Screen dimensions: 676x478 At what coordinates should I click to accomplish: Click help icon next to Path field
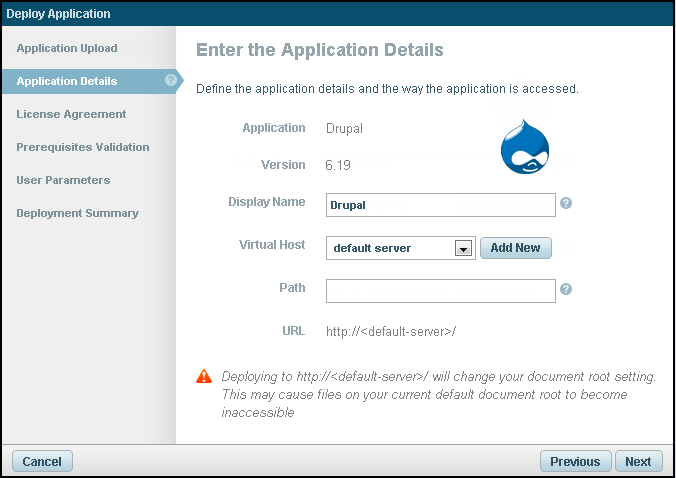566,290
